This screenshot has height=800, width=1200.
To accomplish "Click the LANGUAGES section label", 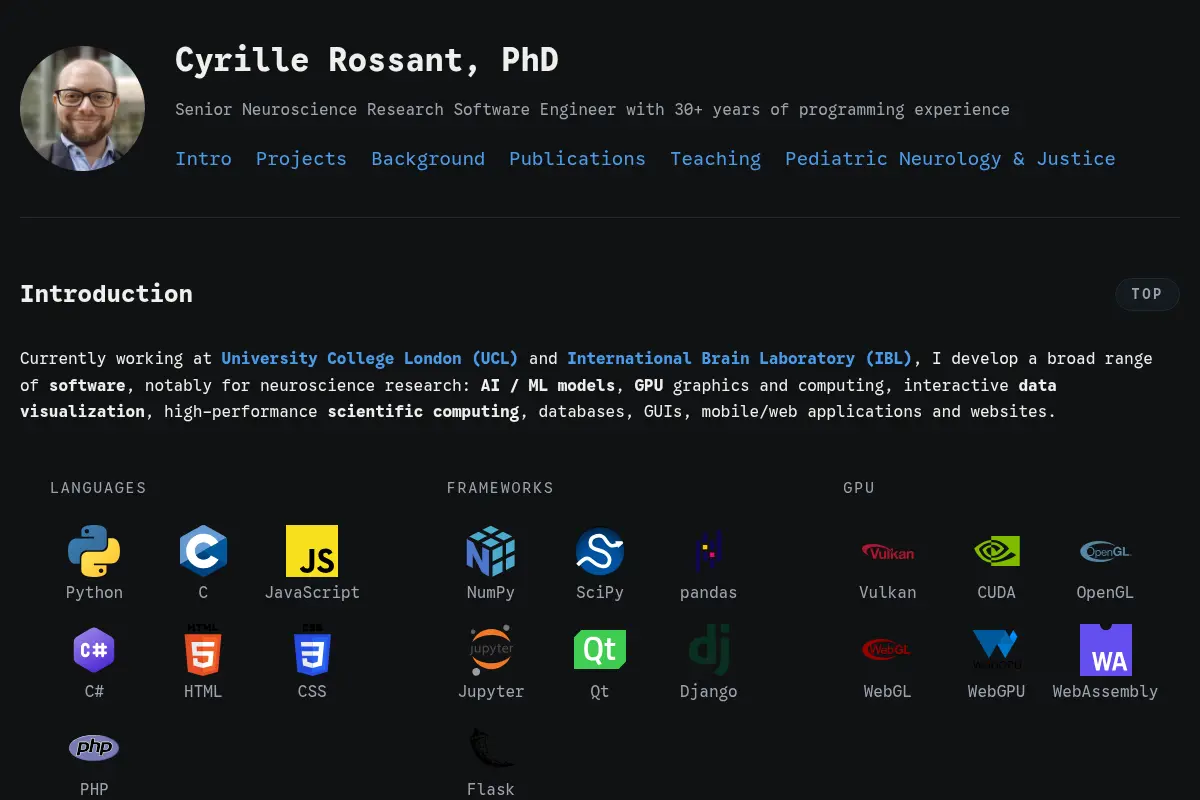I will [98, 488].
